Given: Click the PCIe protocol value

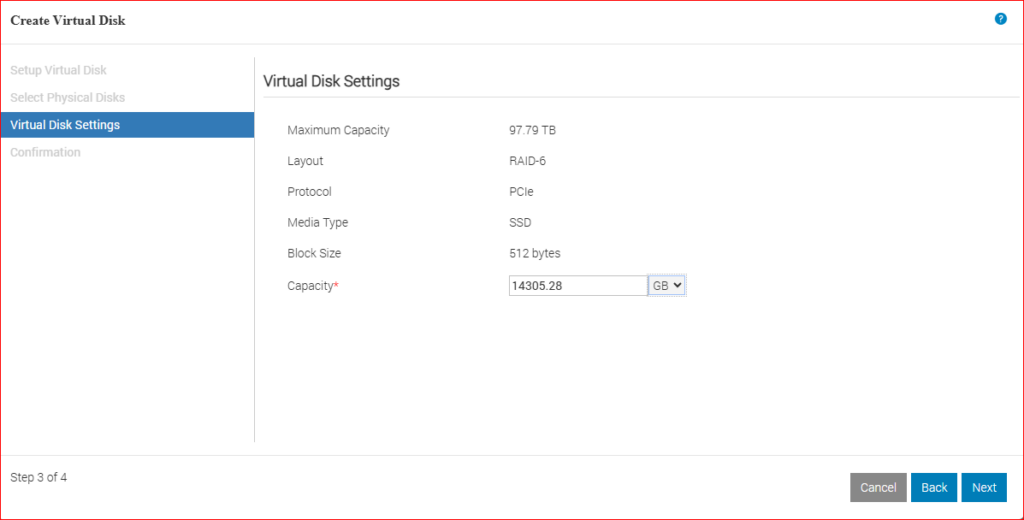Looking at the screenshot, I should tap(521, 192).
